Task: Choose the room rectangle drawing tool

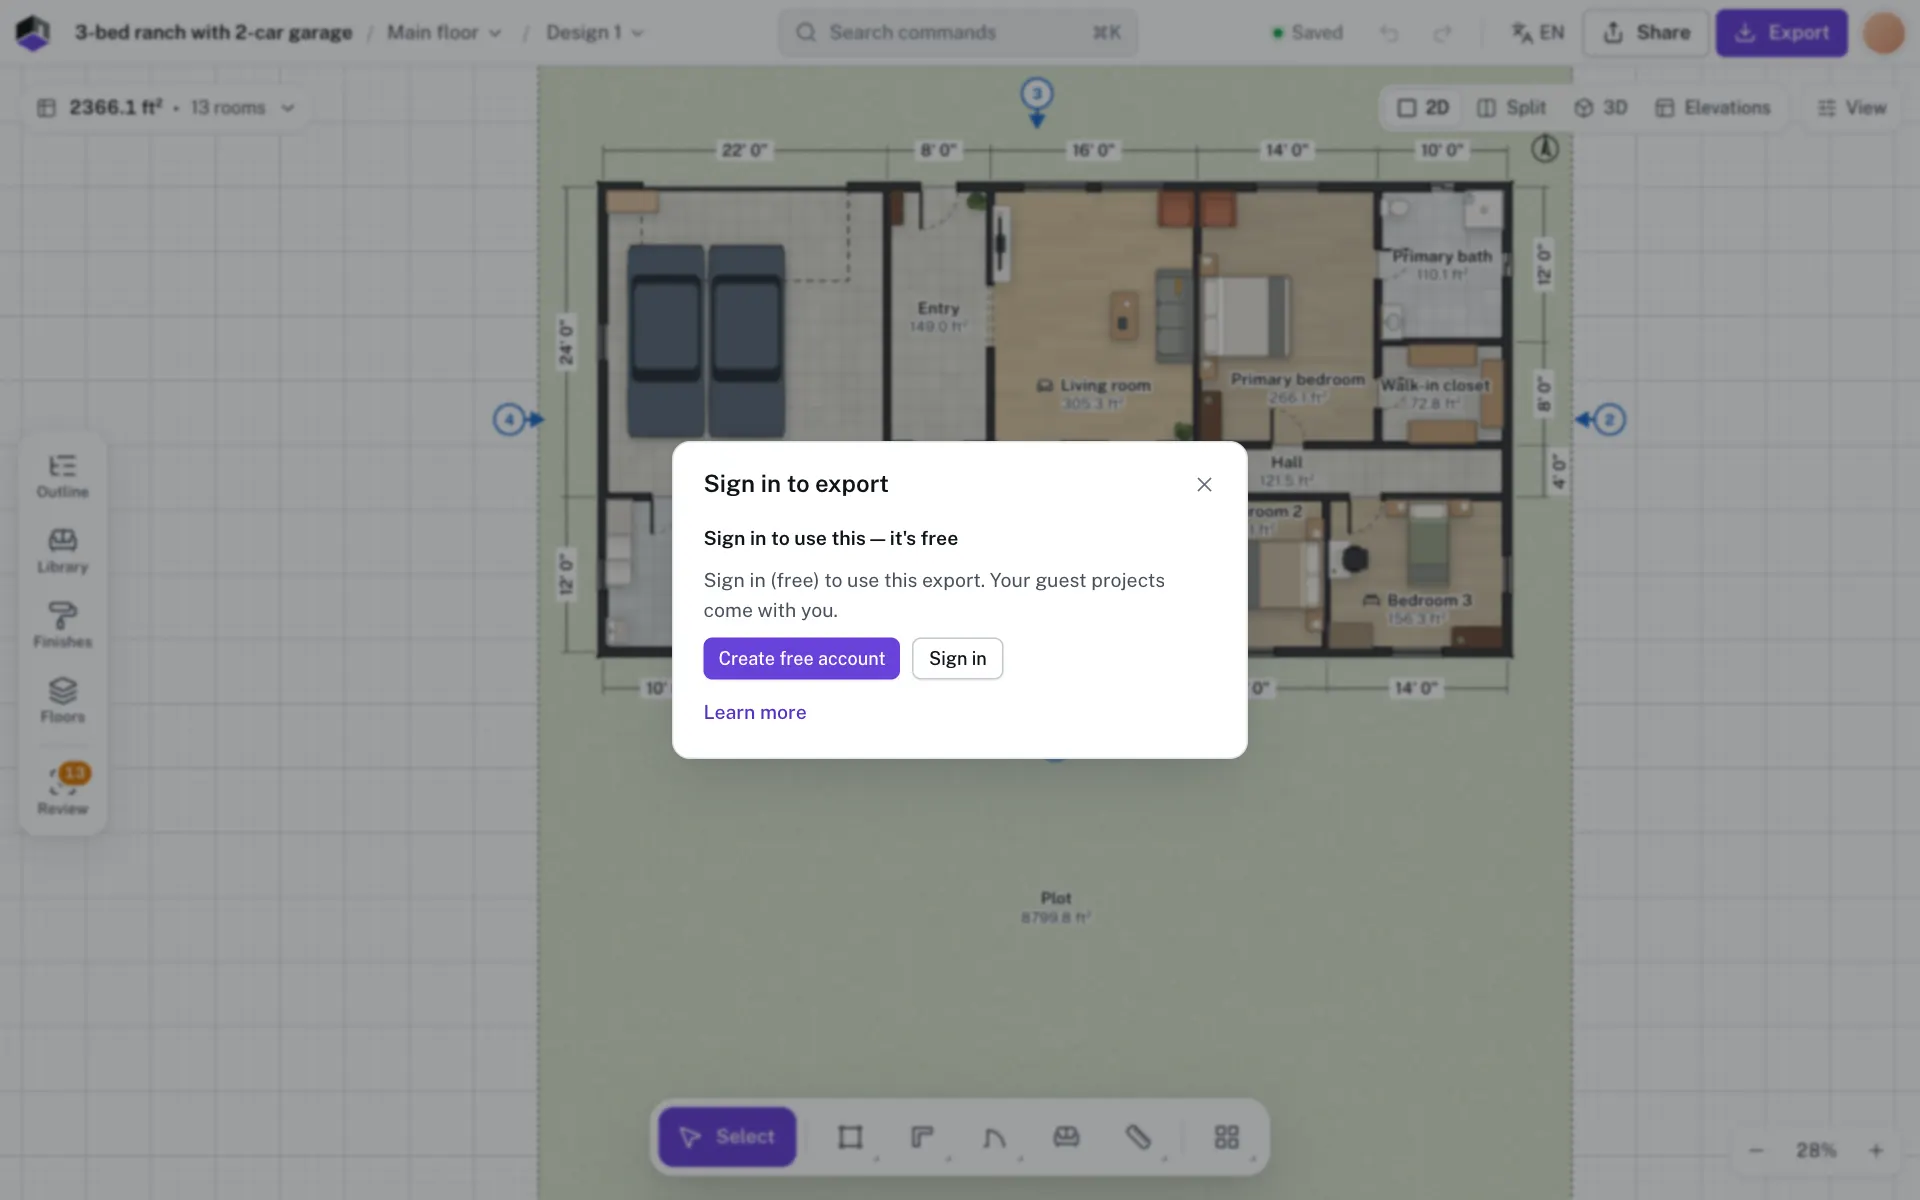Action: point(850,1137)
